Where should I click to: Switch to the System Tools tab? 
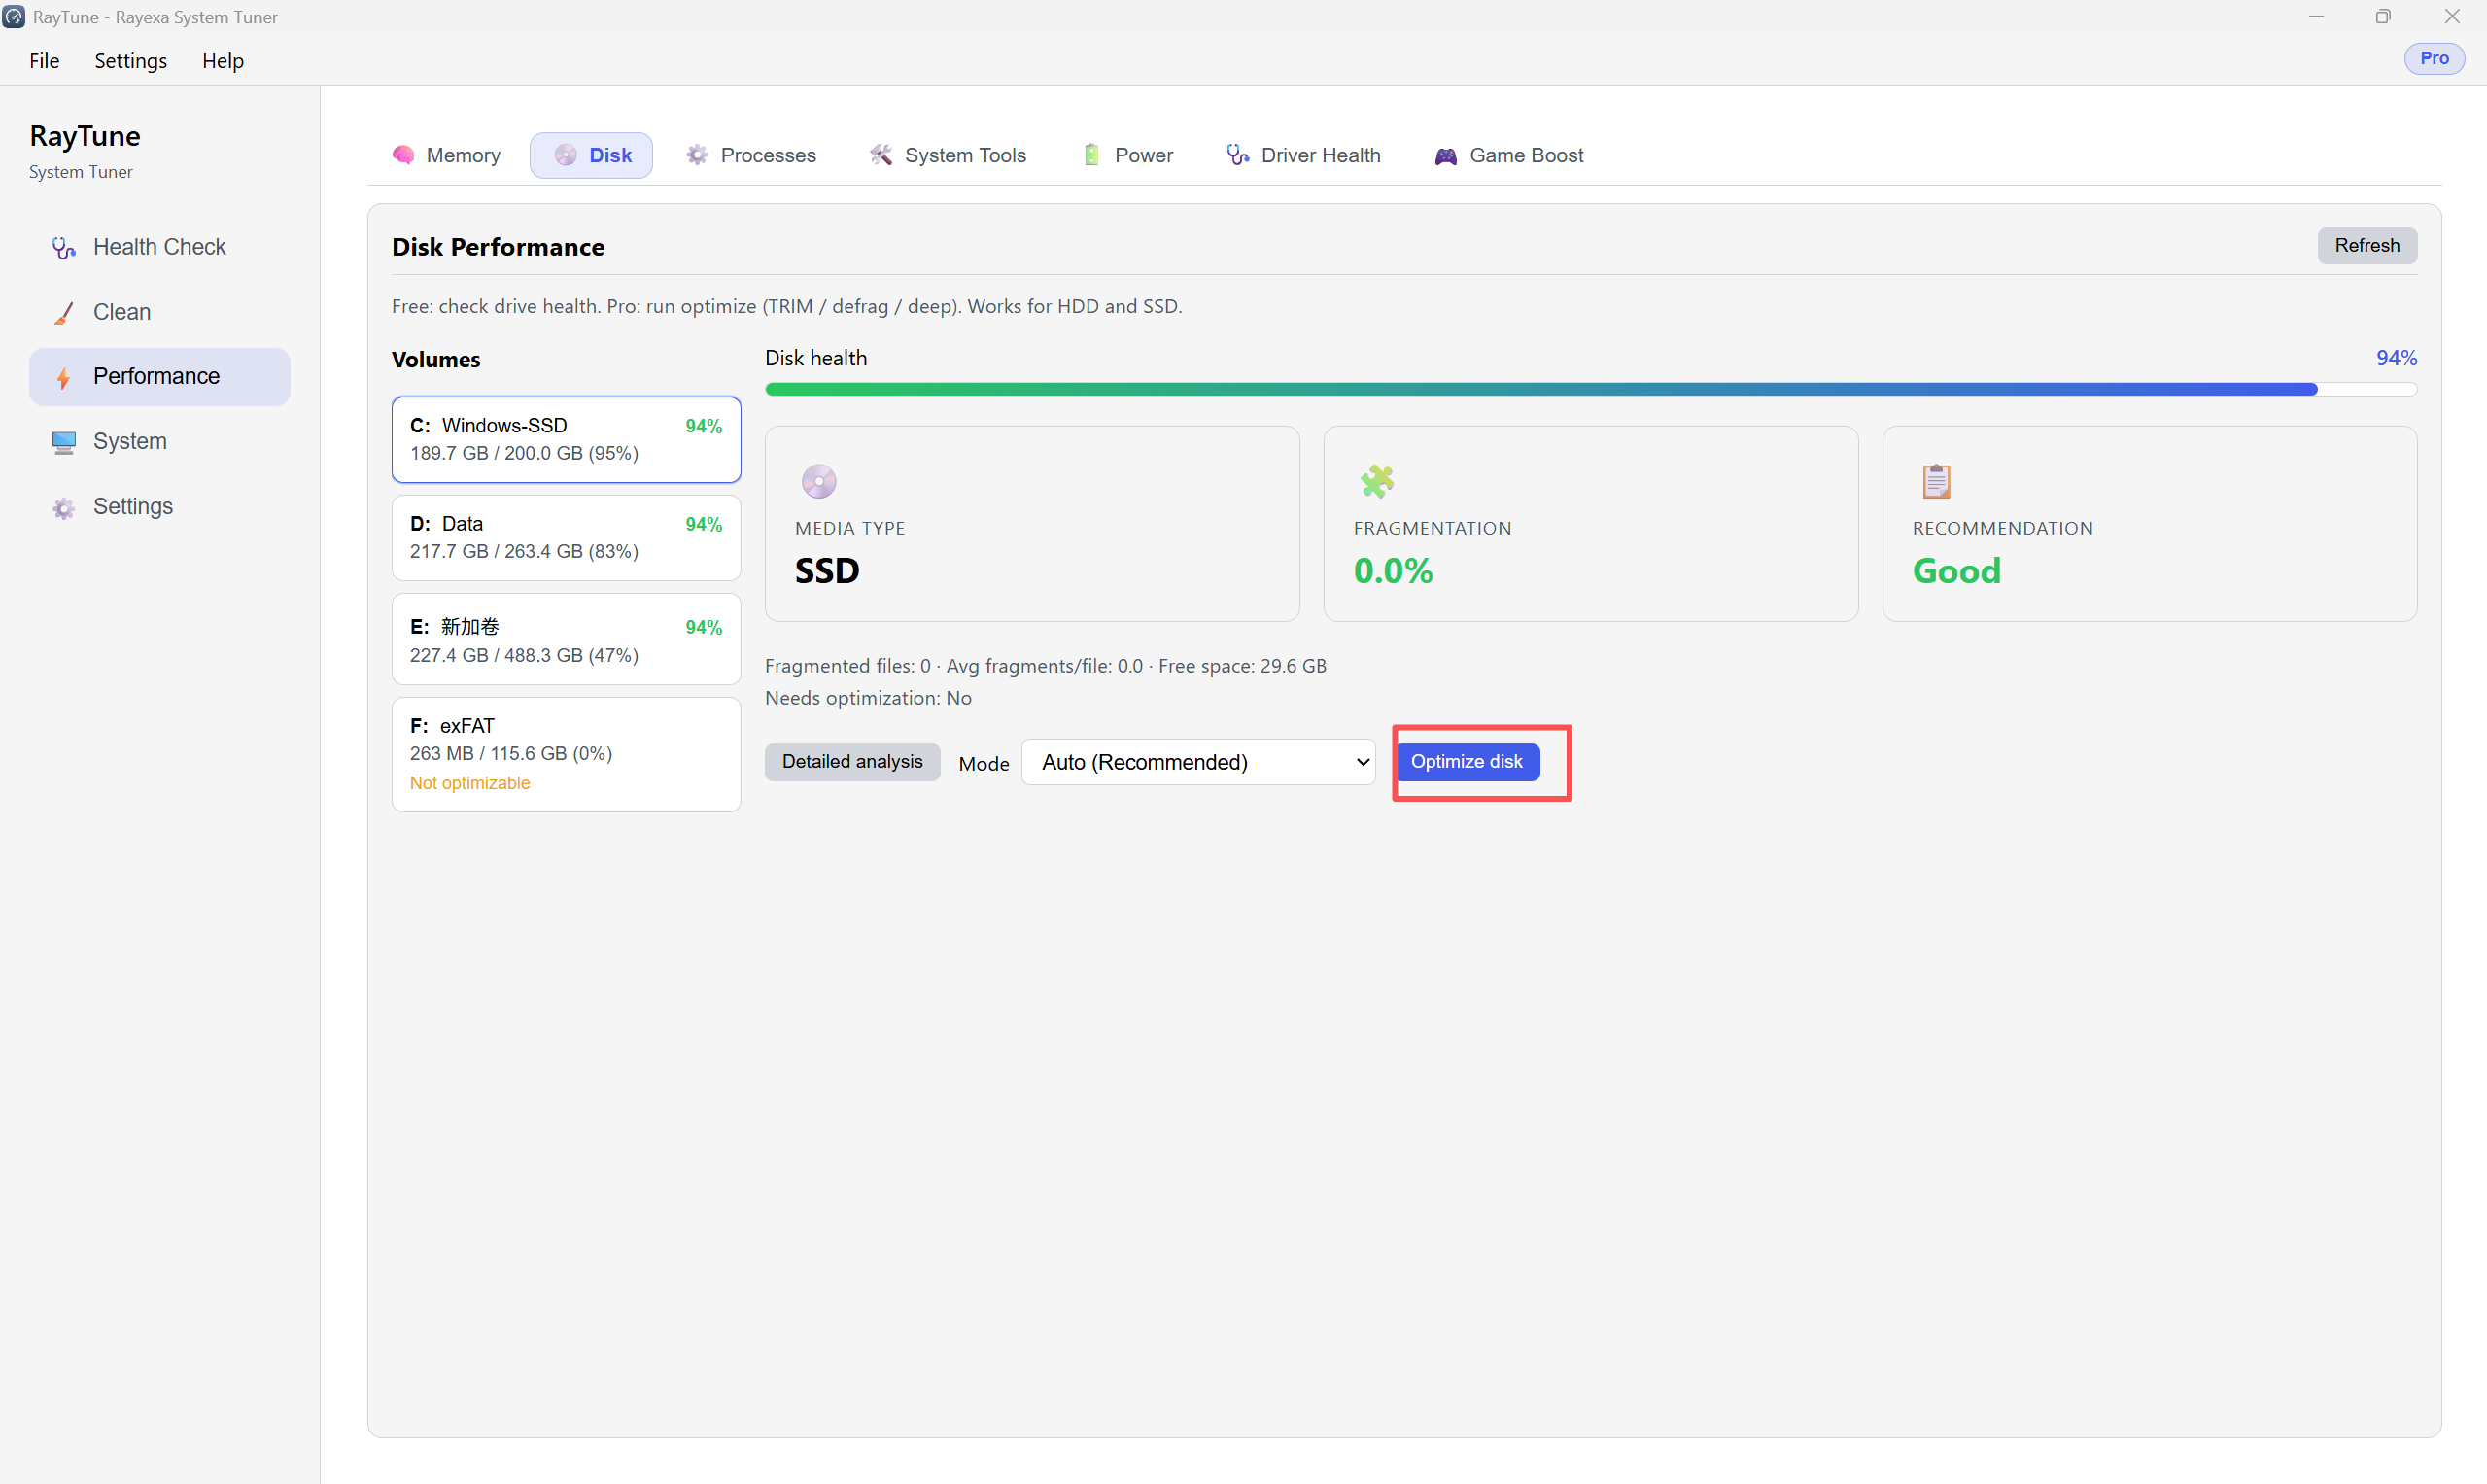pos(948,155)
